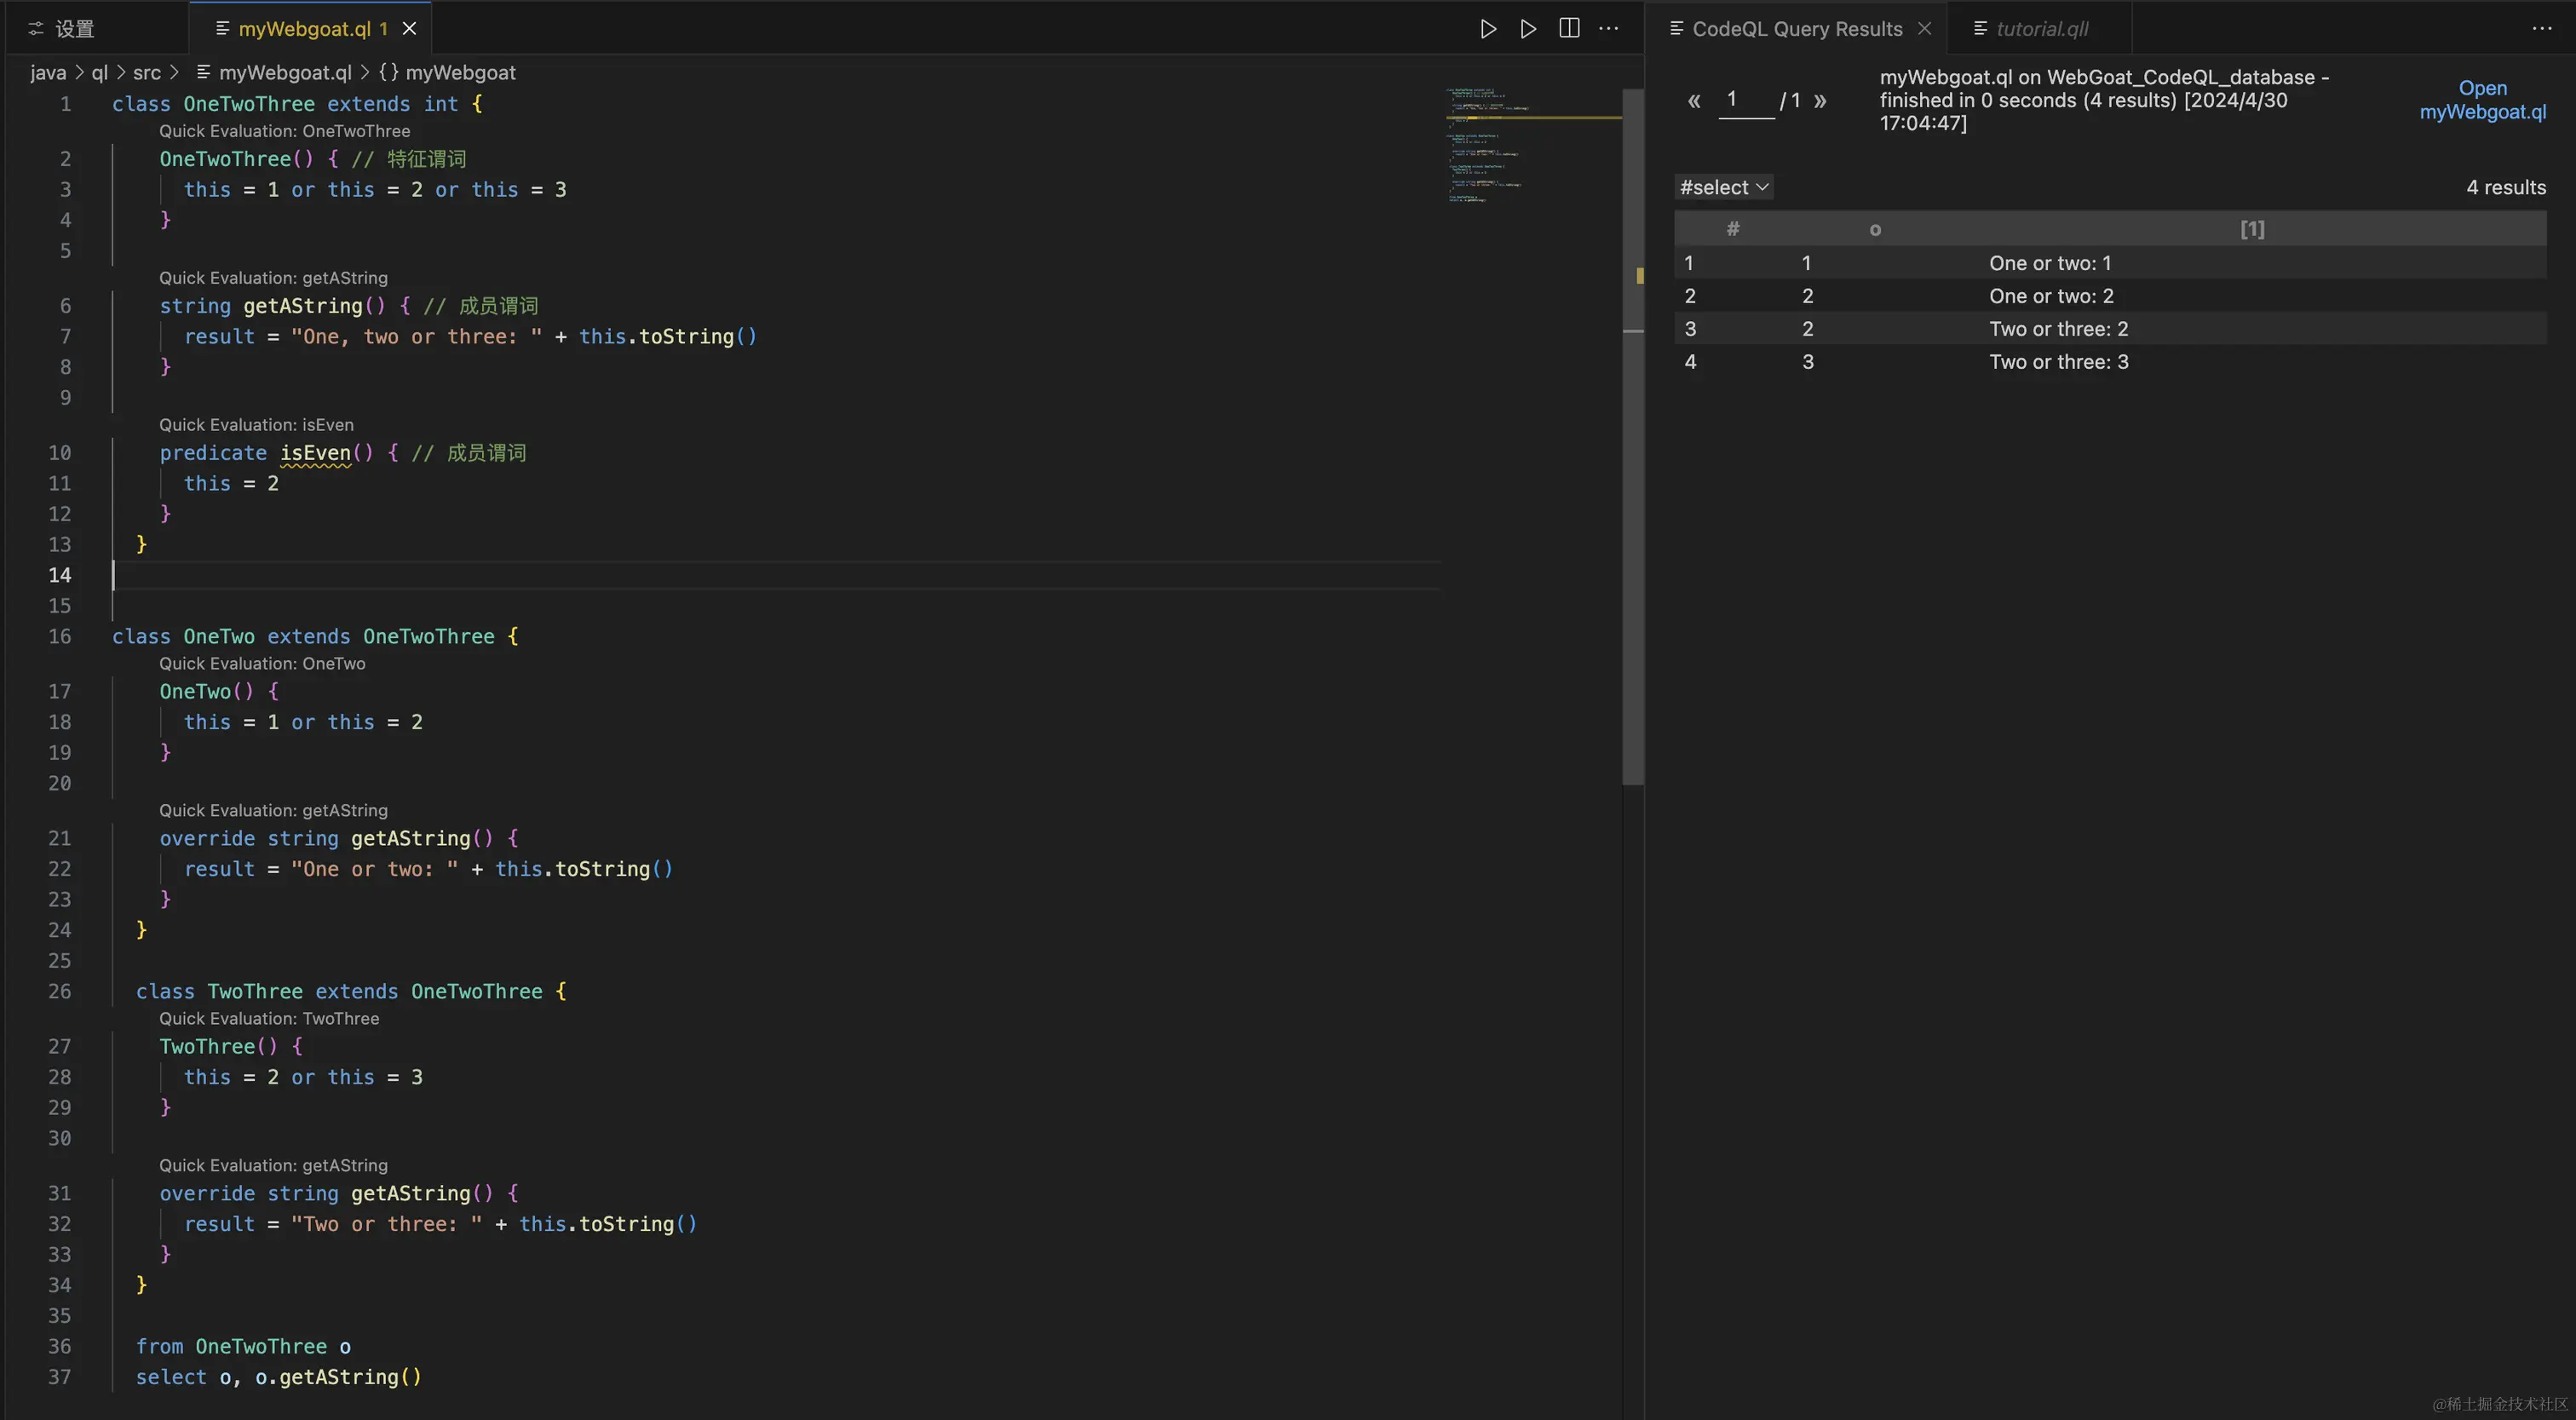Open the results panel's more actions ellipsis
The width and height of the screenshot is (2576, 1420).
(2542, 29)
